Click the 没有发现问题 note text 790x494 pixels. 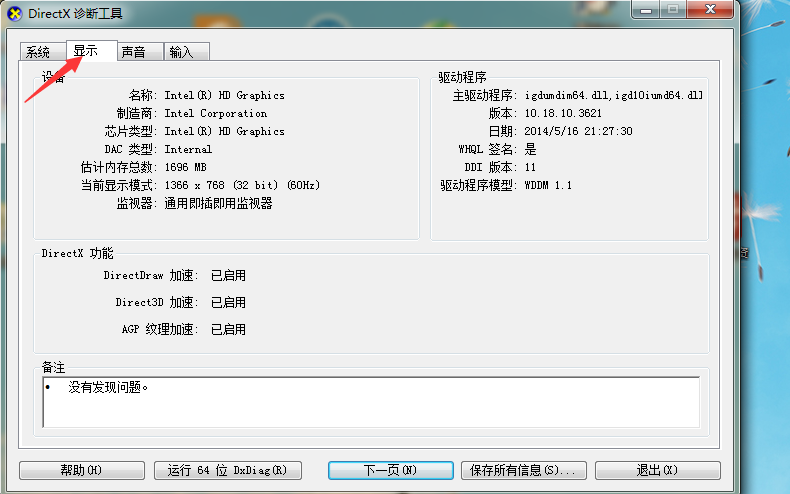(x=108, y=387)
